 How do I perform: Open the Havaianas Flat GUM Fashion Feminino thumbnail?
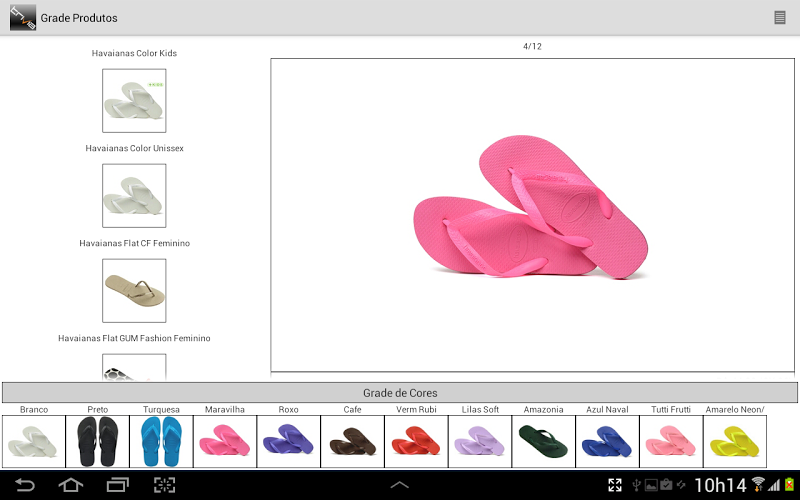(x=134, y=367)
